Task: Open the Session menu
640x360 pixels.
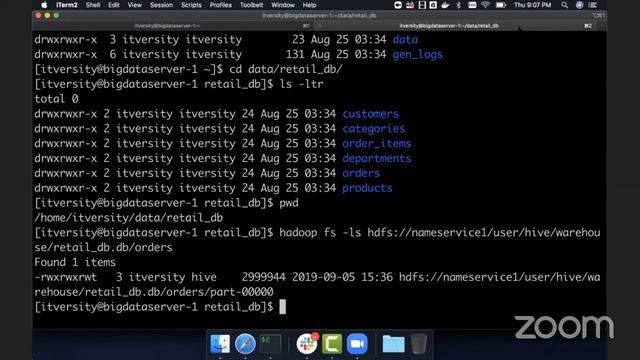Action: tap(161, 5)
